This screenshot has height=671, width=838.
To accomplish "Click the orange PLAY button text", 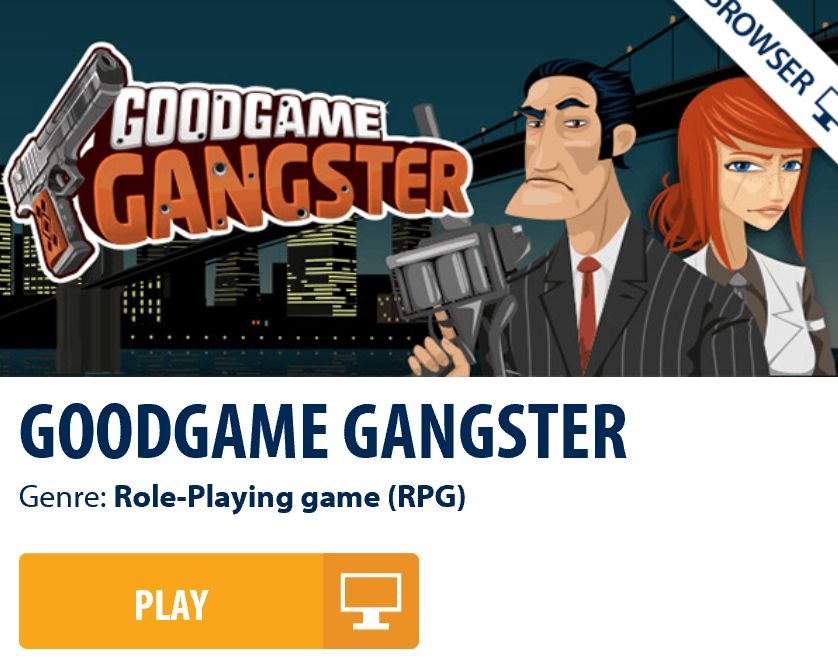I will 171,604.
